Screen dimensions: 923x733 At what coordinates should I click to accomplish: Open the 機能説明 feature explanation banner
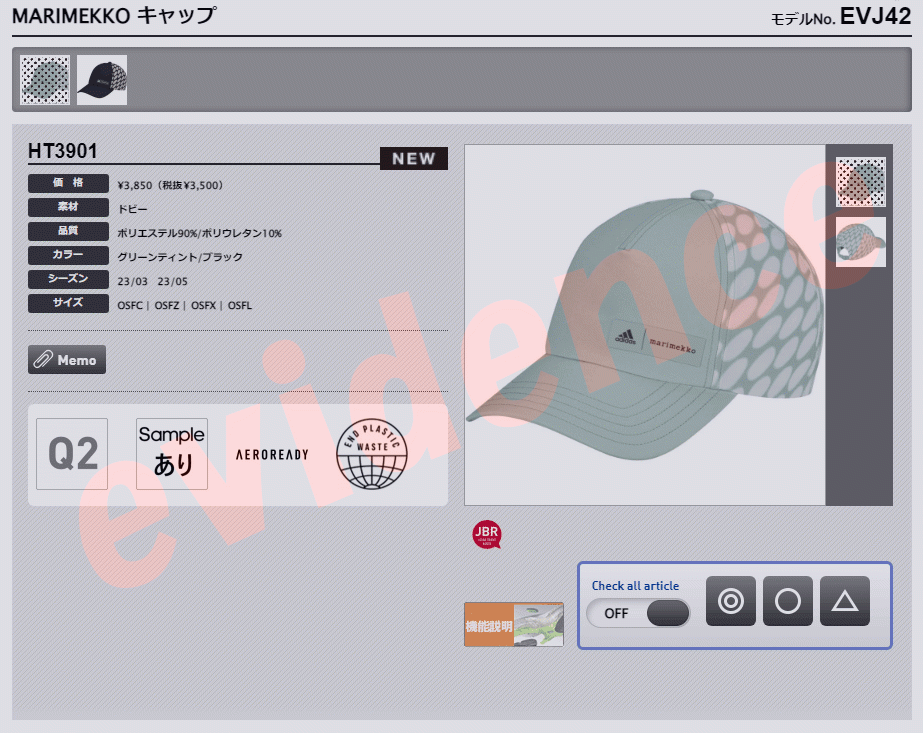coord(514,624)
